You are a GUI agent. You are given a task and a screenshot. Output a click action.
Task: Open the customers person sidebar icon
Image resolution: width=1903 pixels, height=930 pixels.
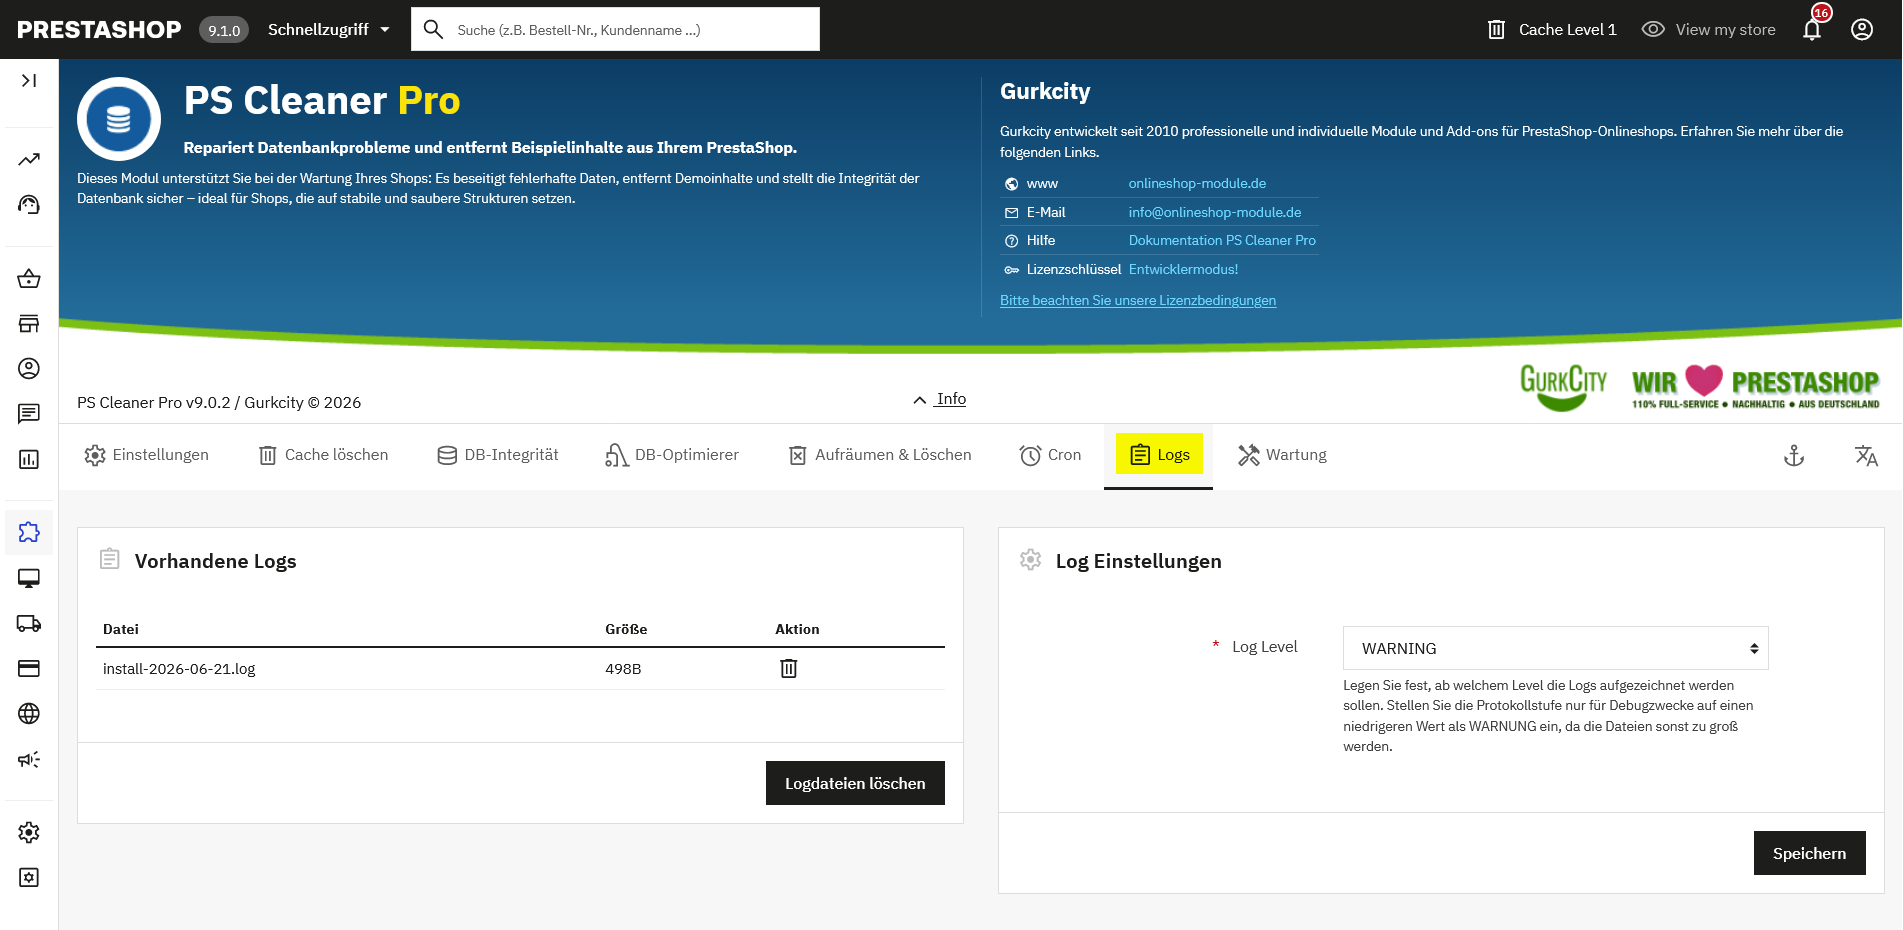coord(29,368)
